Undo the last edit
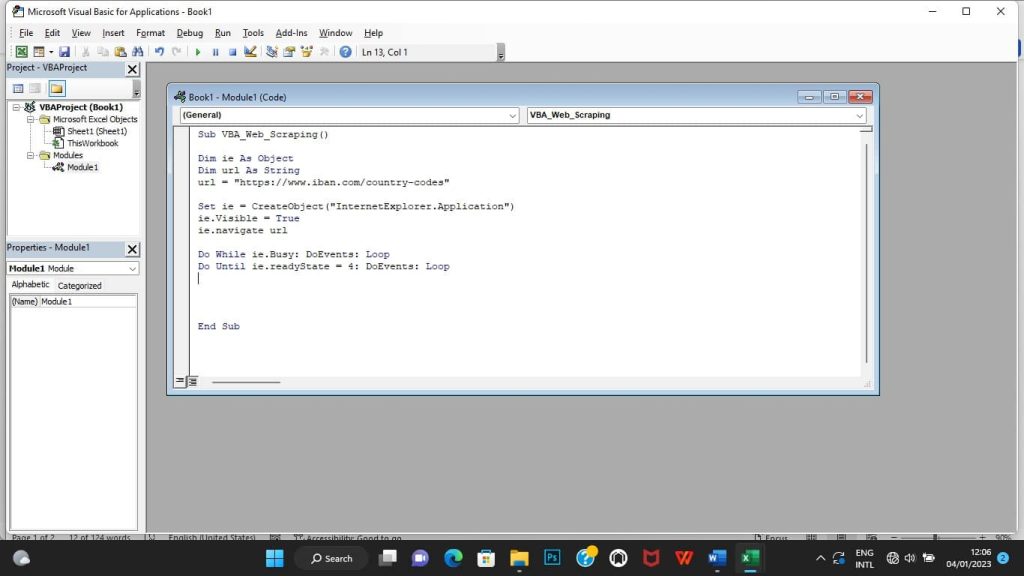This screenshot has height=576, width=1024. point(159,52)
